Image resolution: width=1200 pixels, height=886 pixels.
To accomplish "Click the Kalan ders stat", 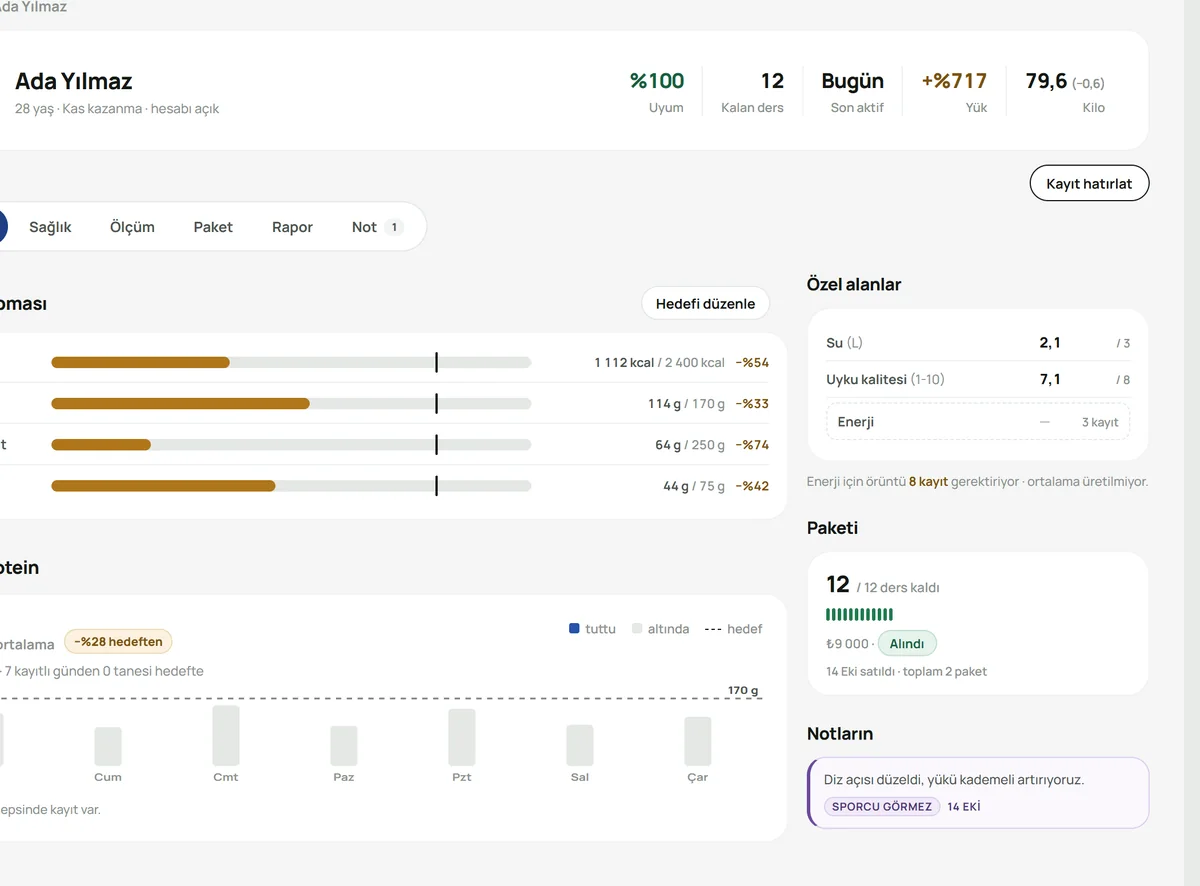I will 752,91.
